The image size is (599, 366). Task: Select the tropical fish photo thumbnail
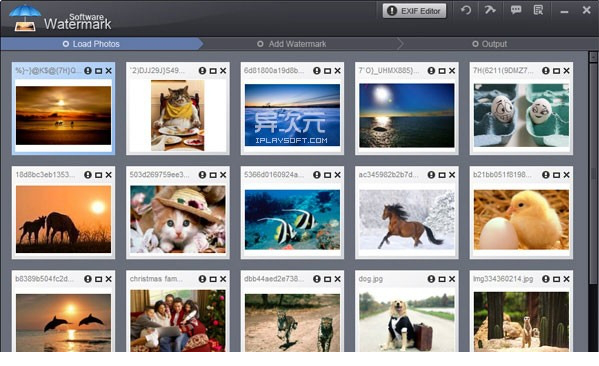pos(292,219)
